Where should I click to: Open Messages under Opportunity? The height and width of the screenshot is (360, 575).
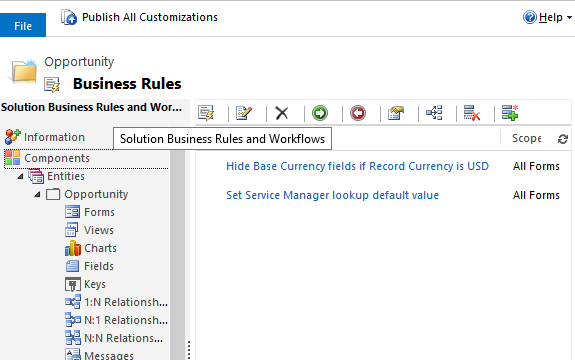click(109, 355)
